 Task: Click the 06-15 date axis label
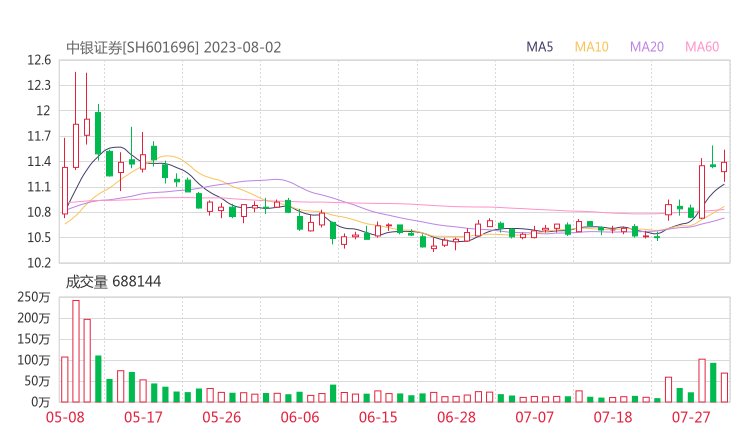(378, 417)
